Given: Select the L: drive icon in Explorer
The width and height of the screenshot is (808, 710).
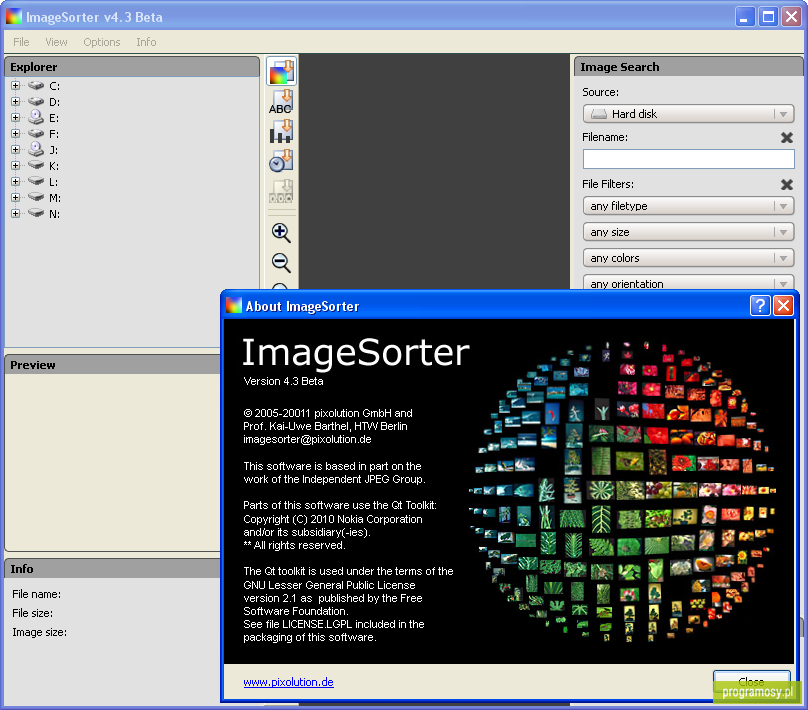Looking at the screenshot, I should click(x=36, y=181).
